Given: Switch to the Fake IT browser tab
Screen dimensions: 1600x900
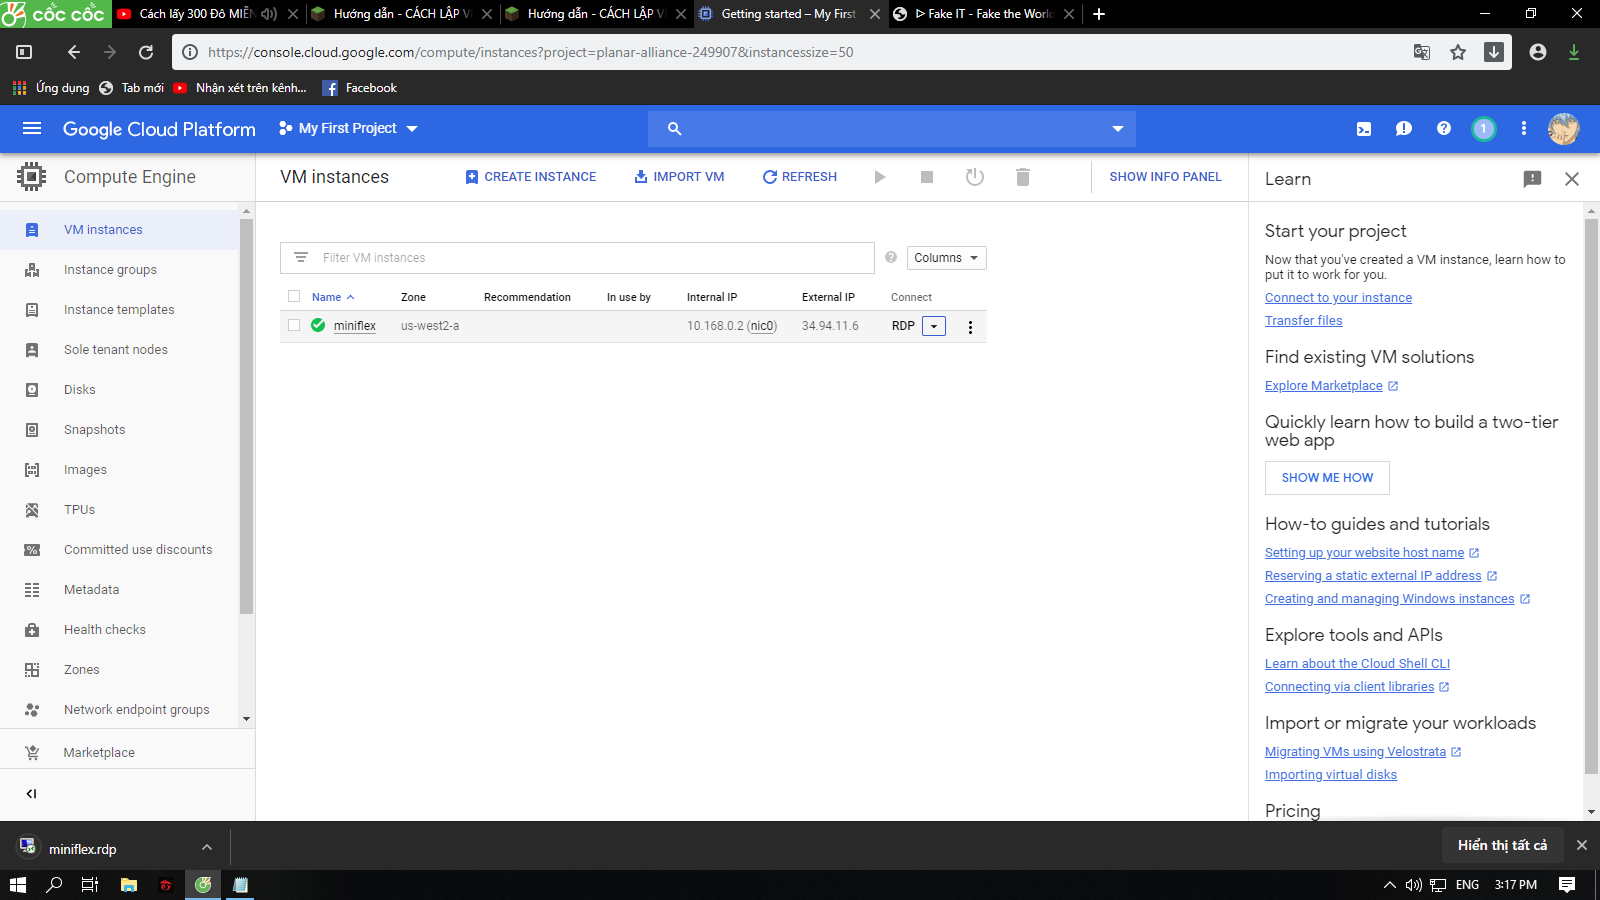Looking at the screenshot, I should click(x=983, y=14).
